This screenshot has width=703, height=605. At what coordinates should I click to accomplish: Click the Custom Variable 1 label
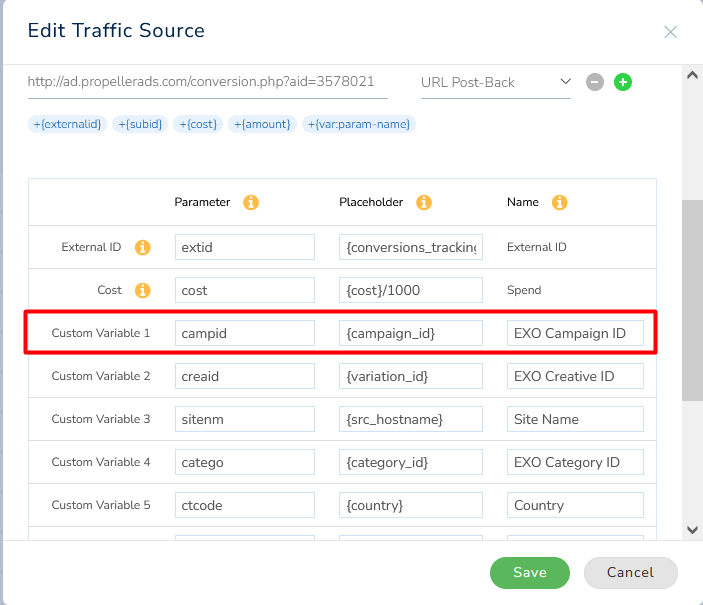pyautogui.click(x=101, y=333)
